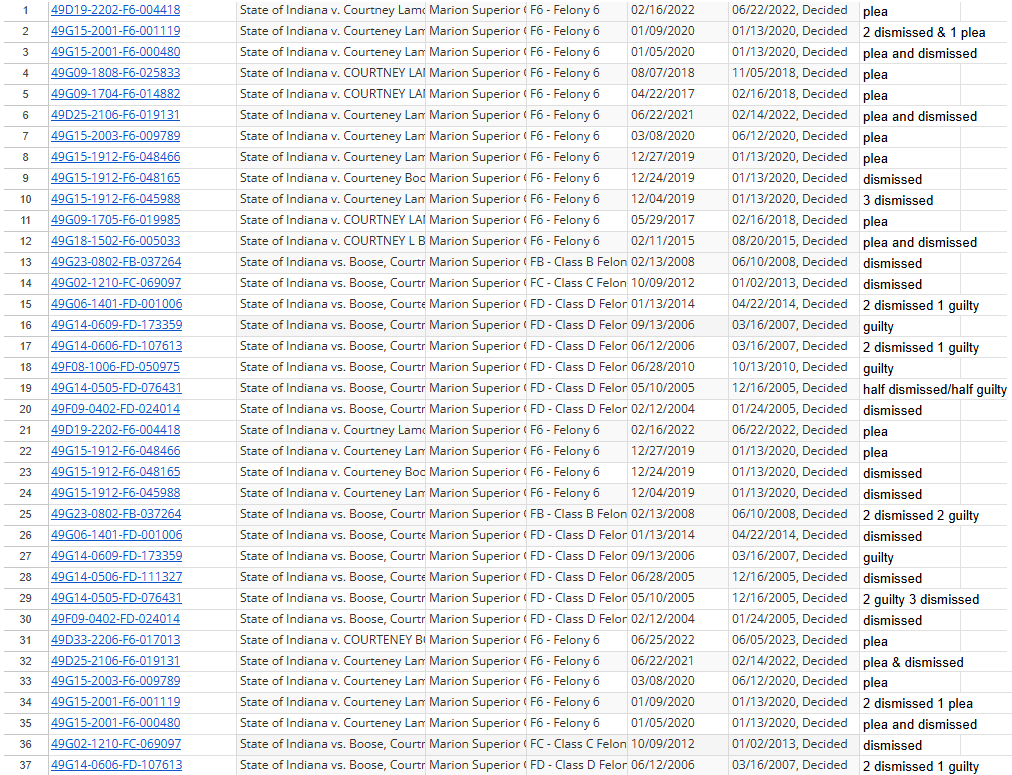
Task: Open case 49G23-0802-FB-037264
Action: (x=115, y=262)
